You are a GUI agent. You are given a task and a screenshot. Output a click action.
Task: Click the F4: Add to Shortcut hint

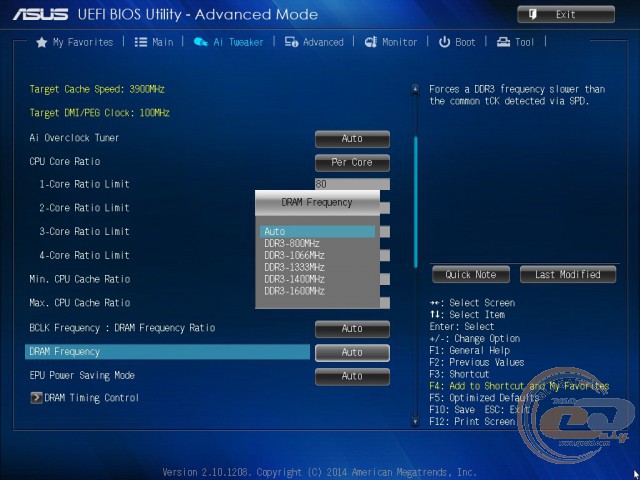519,386
